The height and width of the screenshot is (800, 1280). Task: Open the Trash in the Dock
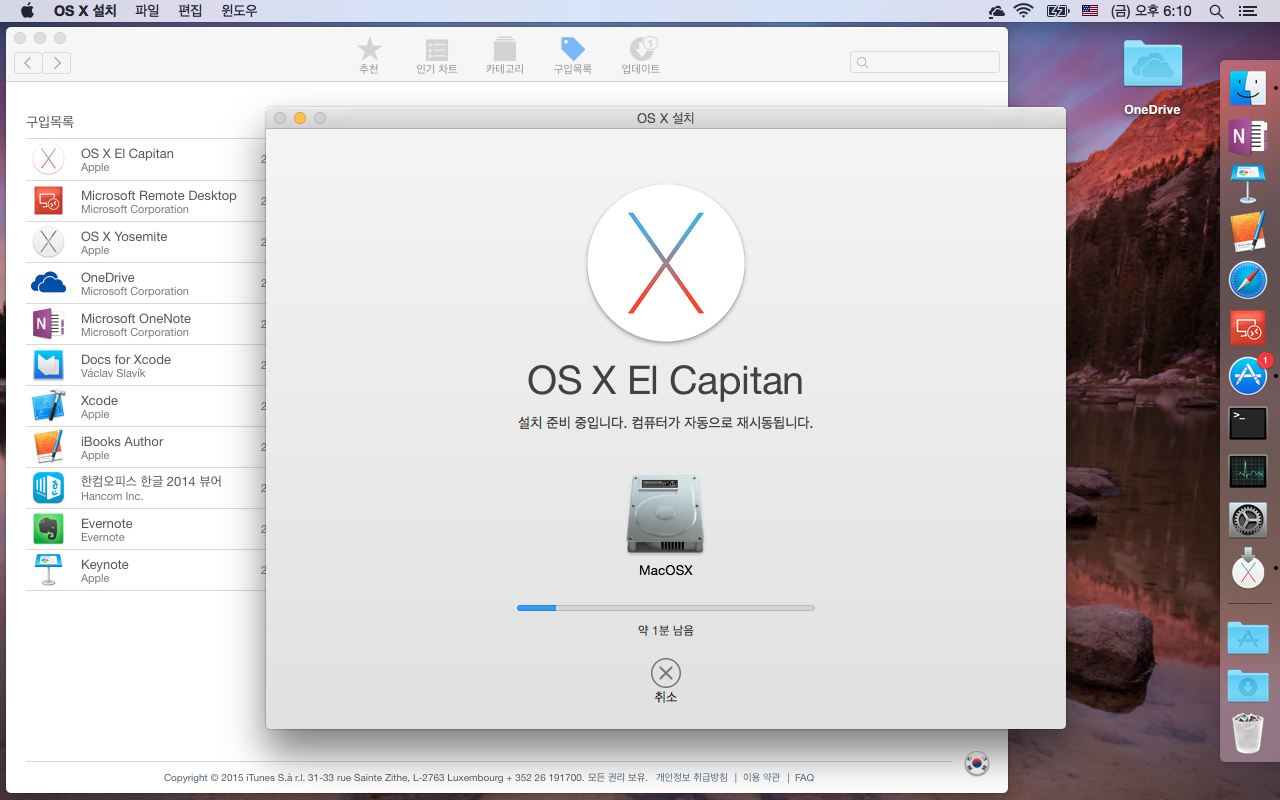1248,733
